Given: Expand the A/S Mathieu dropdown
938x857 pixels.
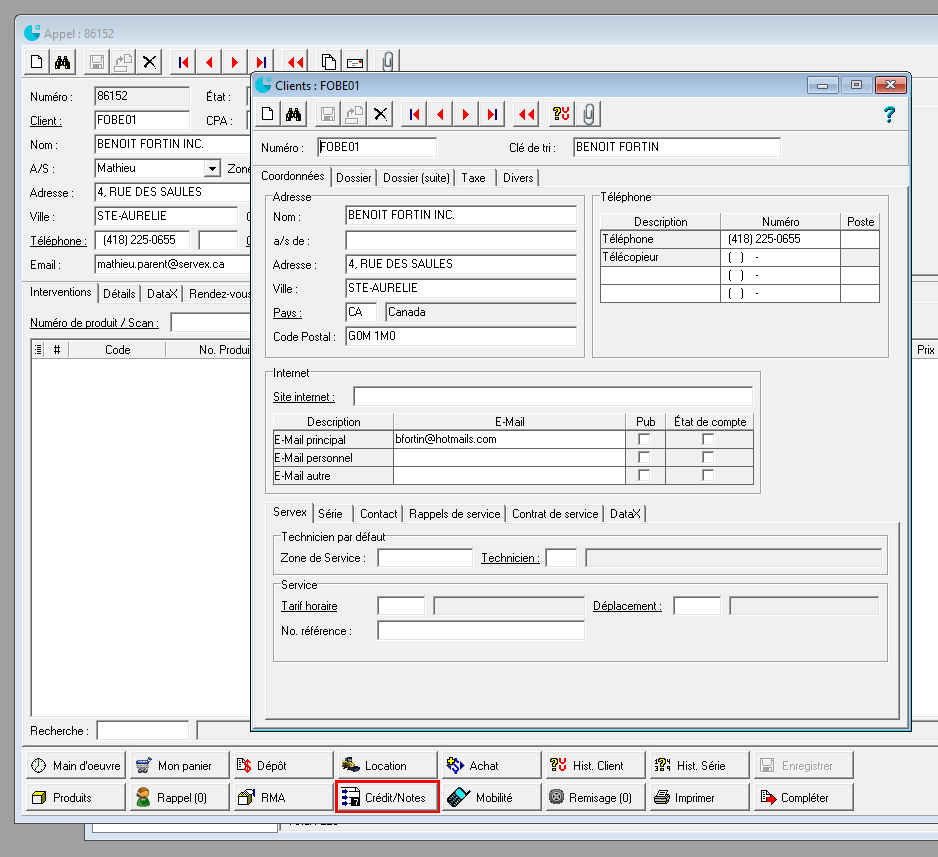Looking at the screenshot, I should point(212,169).
